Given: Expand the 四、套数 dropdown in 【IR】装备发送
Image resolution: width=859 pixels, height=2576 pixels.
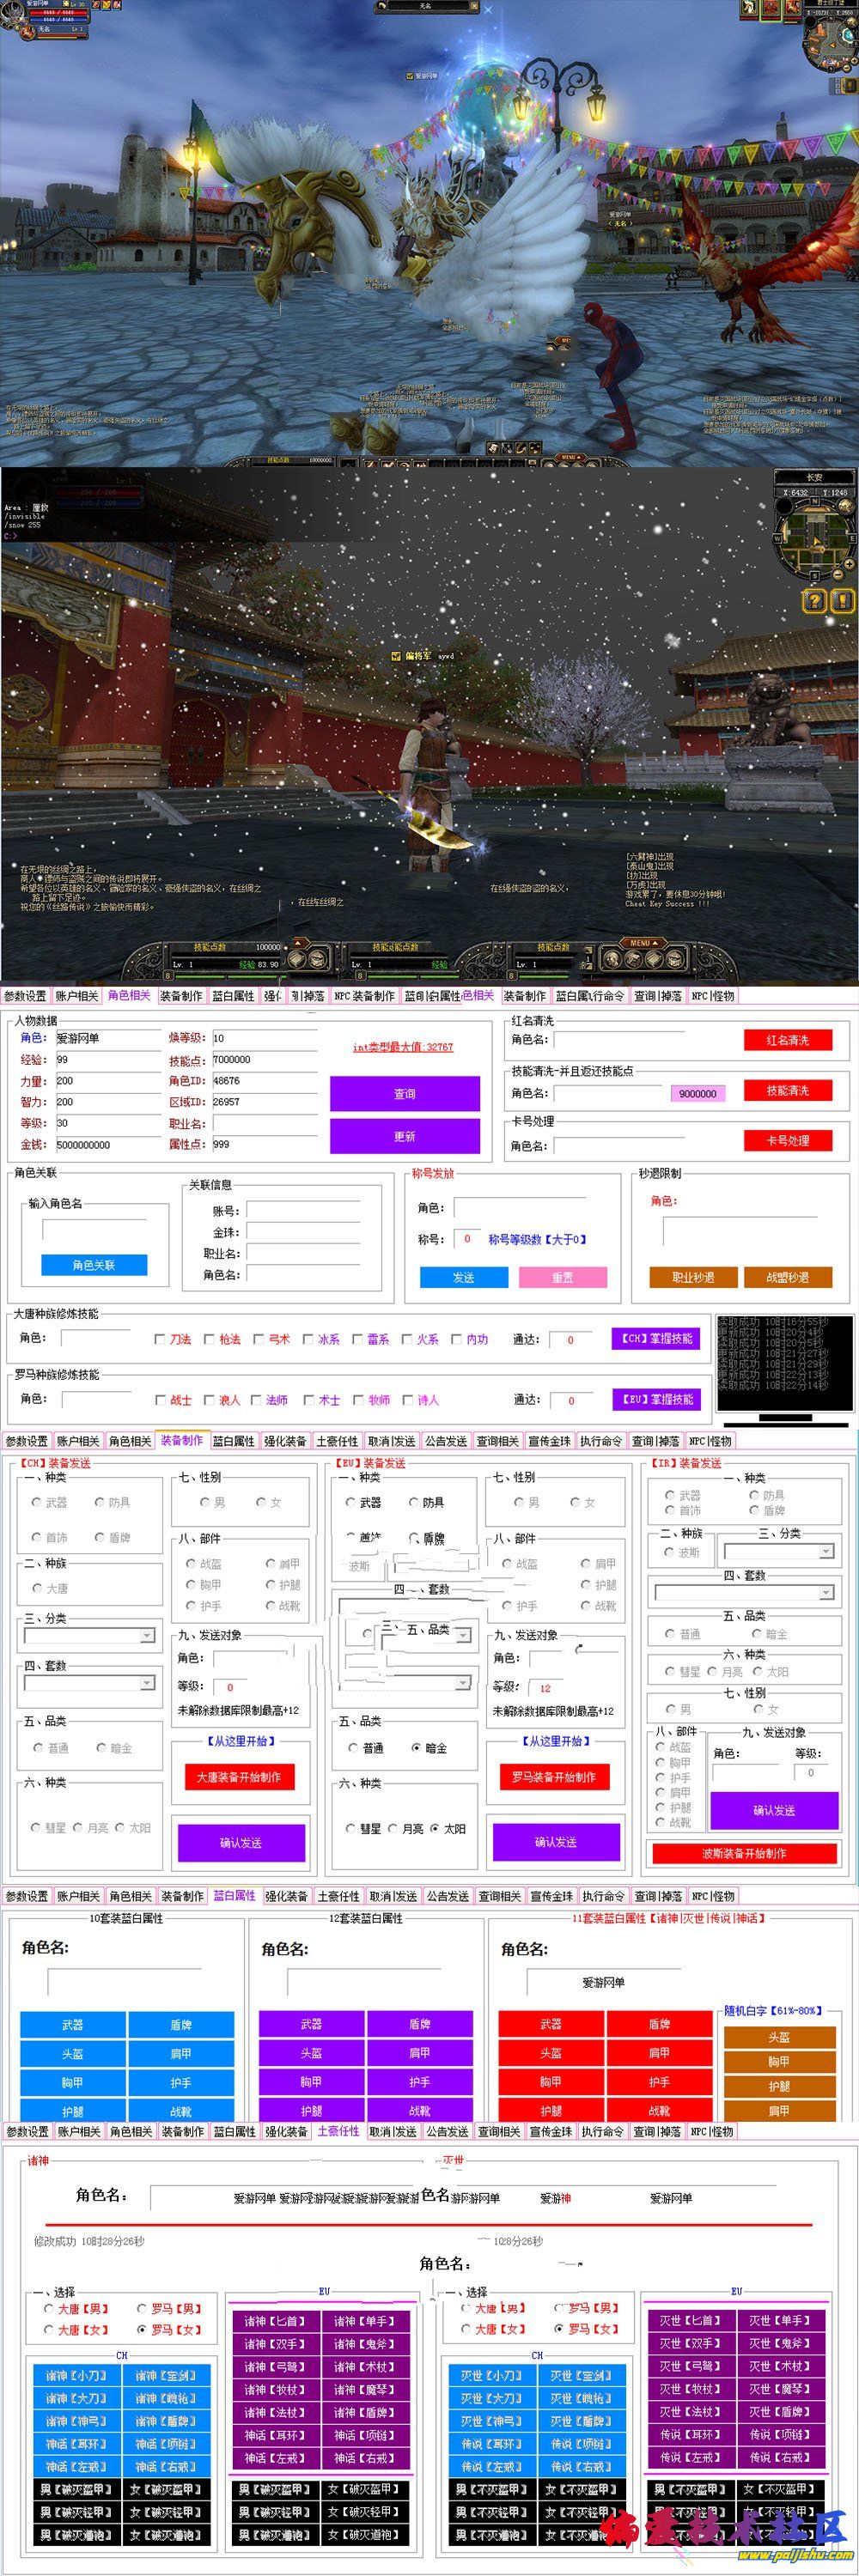Looking at the screenshot, I should (x=744, y=1592).
